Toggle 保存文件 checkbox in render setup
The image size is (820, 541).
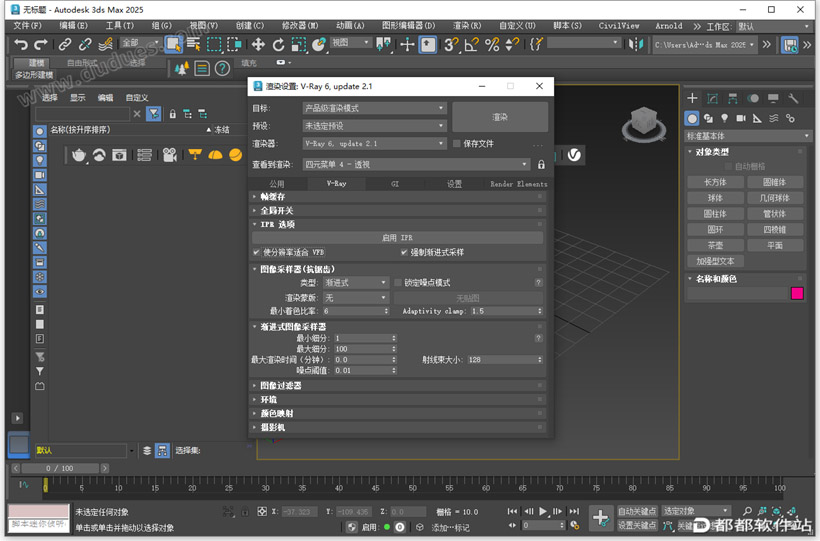click(457, 143)
